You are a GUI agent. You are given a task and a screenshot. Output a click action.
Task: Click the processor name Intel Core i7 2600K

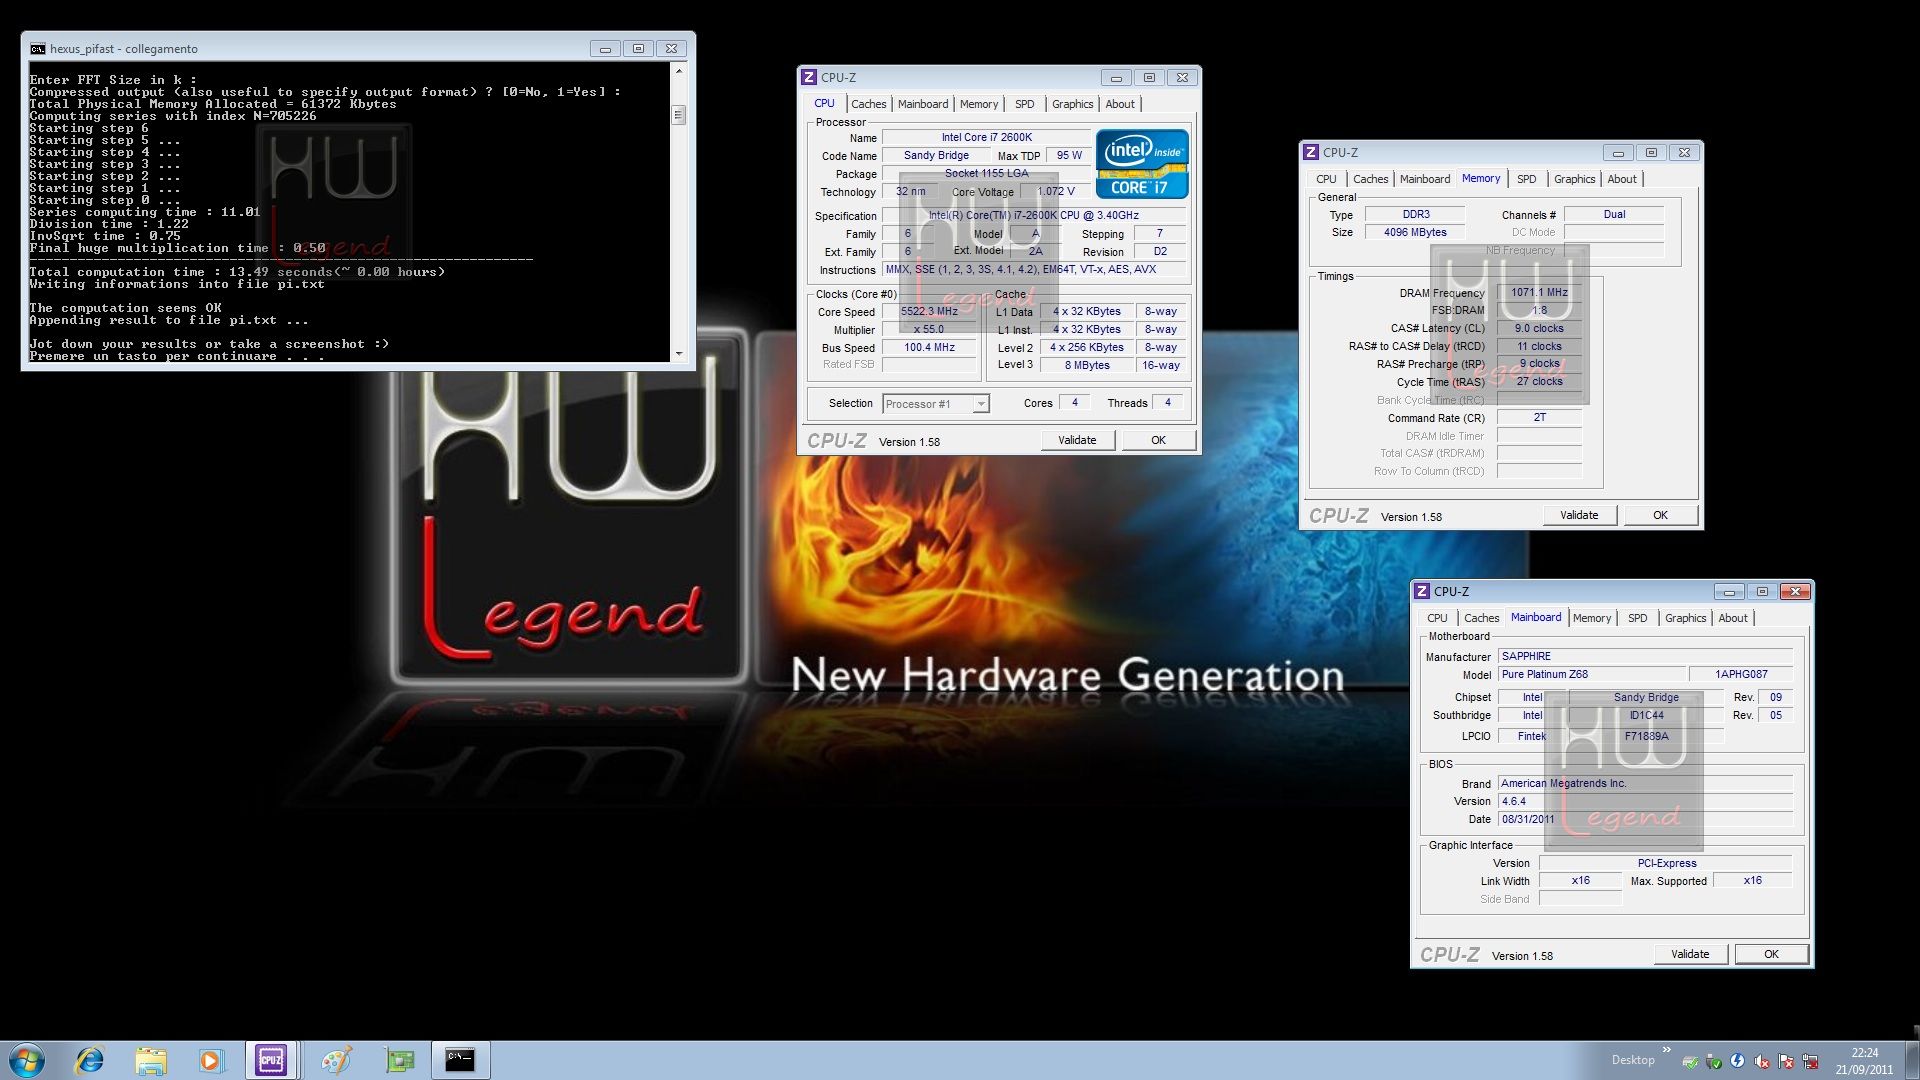(x=987, y=138)
